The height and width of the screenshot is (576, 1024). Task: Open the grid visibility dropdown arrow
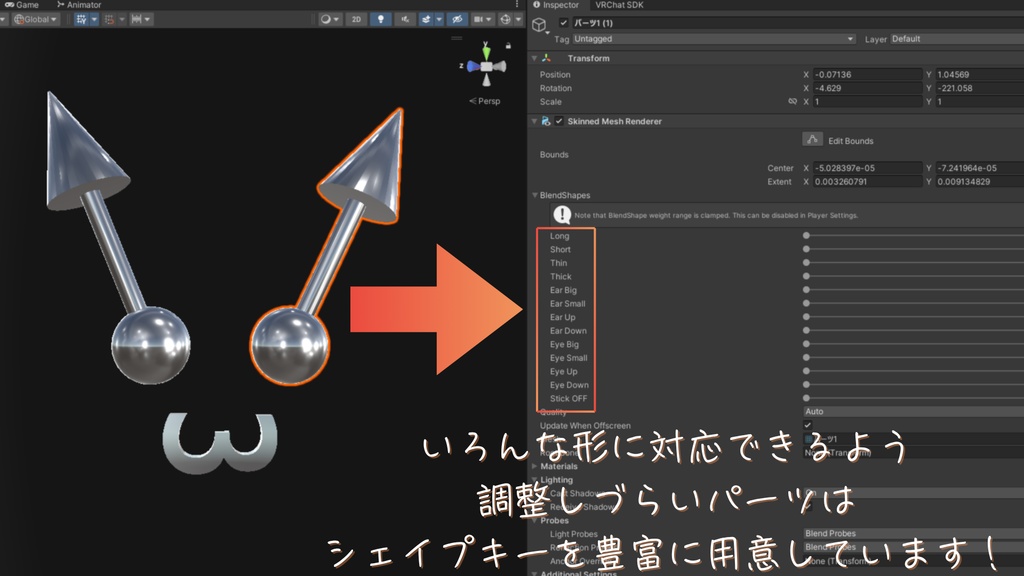94,20
